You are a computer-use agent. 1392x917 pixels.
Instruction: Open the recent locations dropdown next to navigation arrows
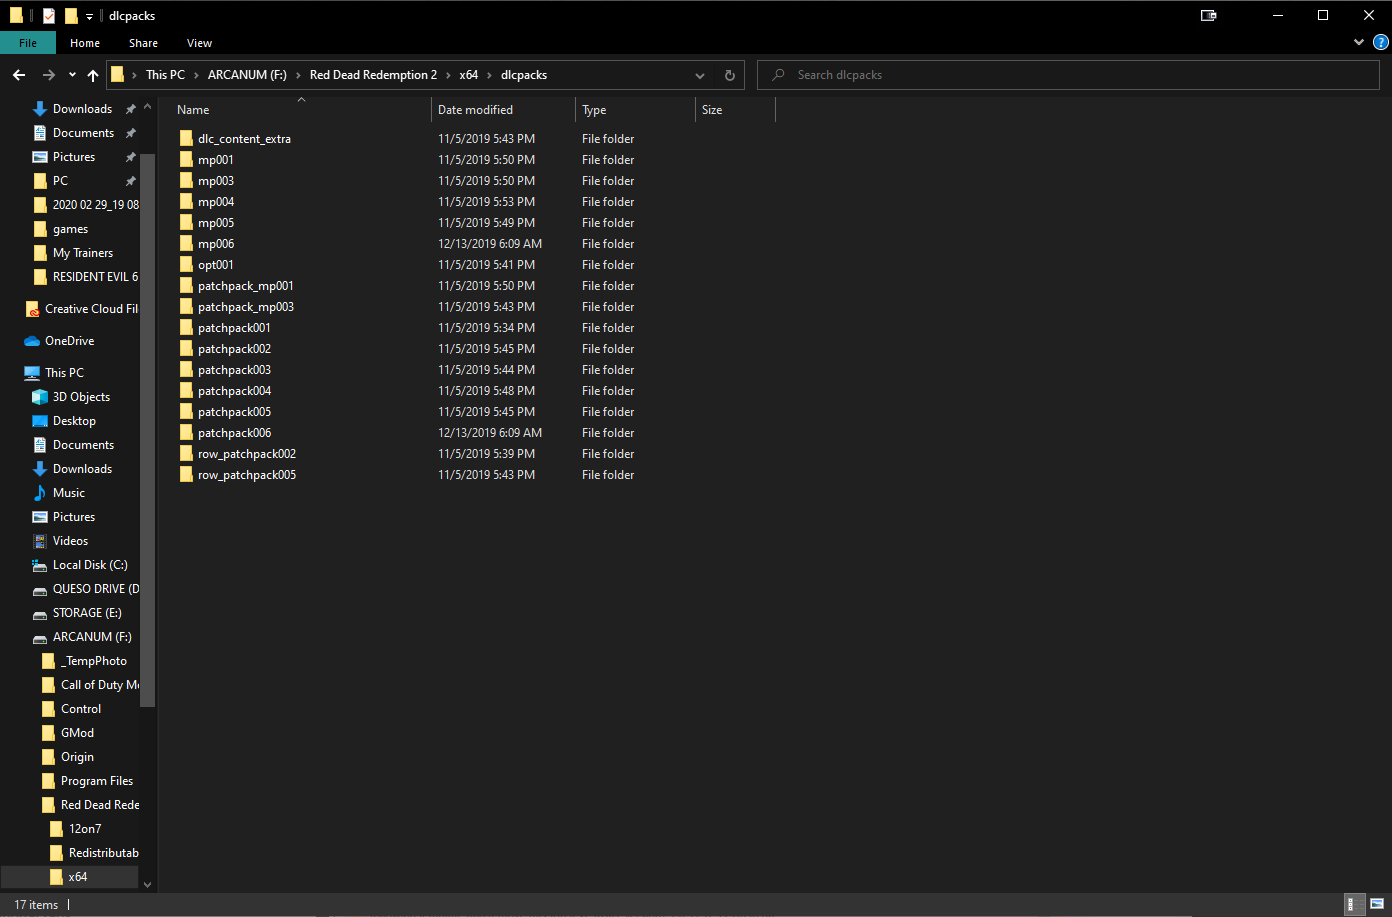[x=70, y=75]
